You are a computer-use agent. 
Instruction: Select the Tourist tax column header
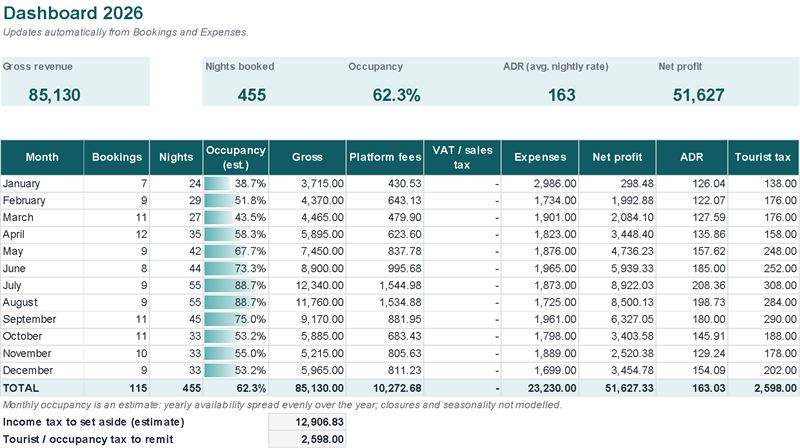pyautogui.click(x=763, y=158)
